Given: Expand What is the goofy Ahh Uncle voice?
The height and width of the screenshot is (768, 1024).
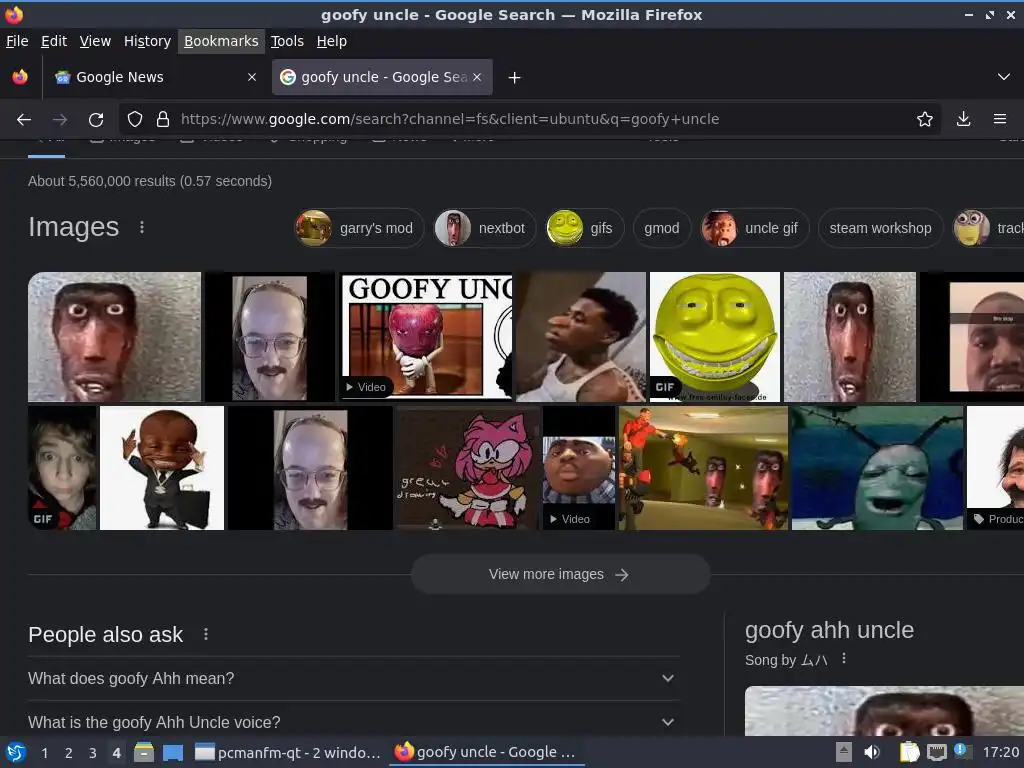Looking at the screenshot, I should point(353,722).
